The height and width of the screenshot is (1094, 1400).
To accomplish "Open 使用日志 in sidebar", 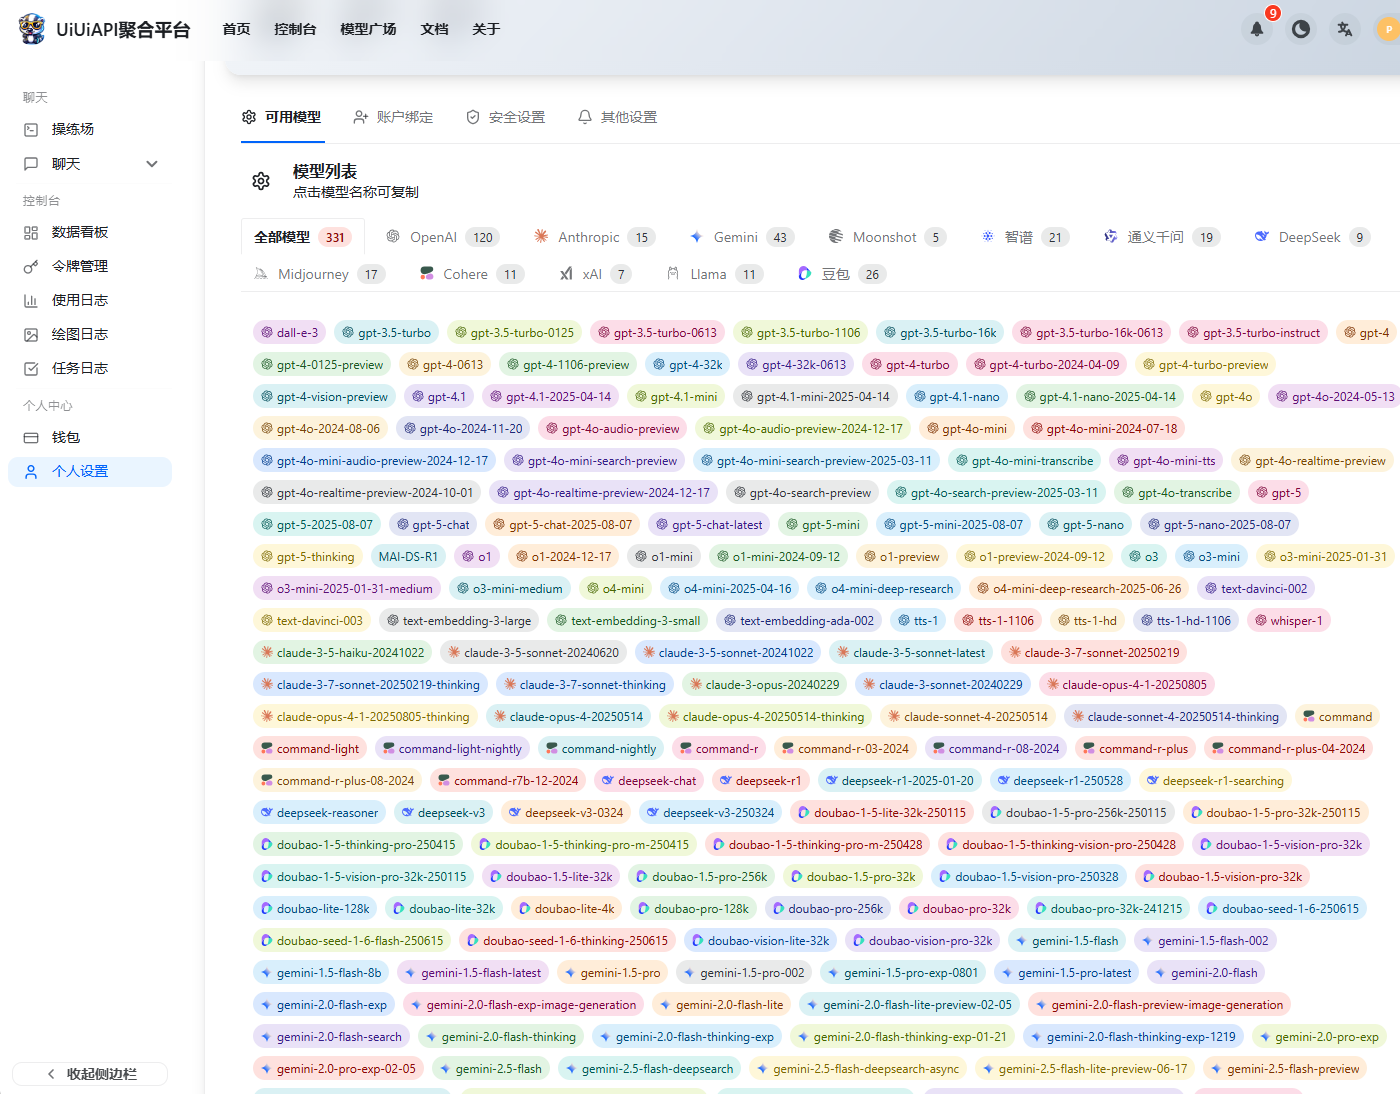I will pyautogui.click(x=90, y=300).
